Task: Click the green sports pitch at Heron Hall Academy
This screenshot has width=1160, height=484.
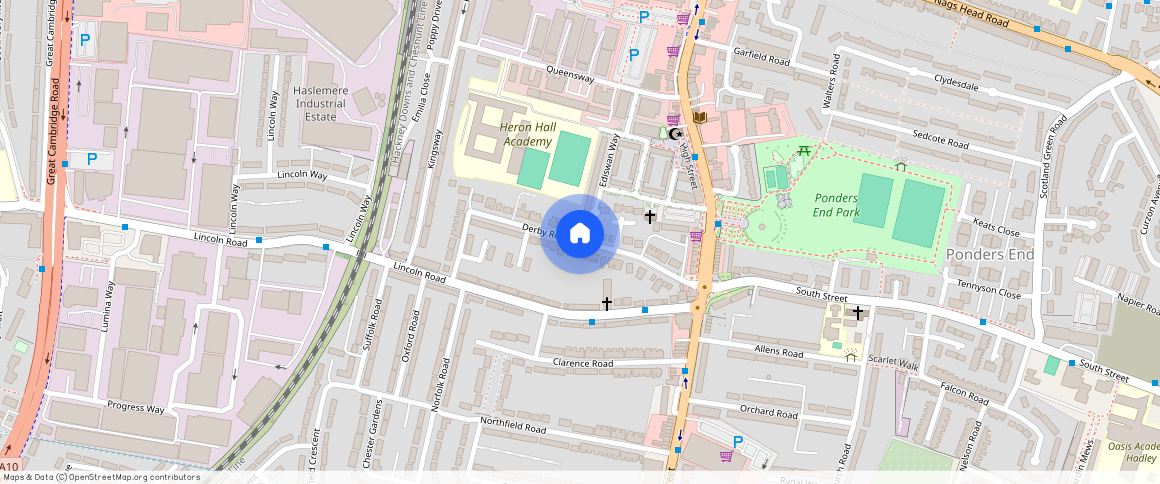Action: (x=569, y=158)
